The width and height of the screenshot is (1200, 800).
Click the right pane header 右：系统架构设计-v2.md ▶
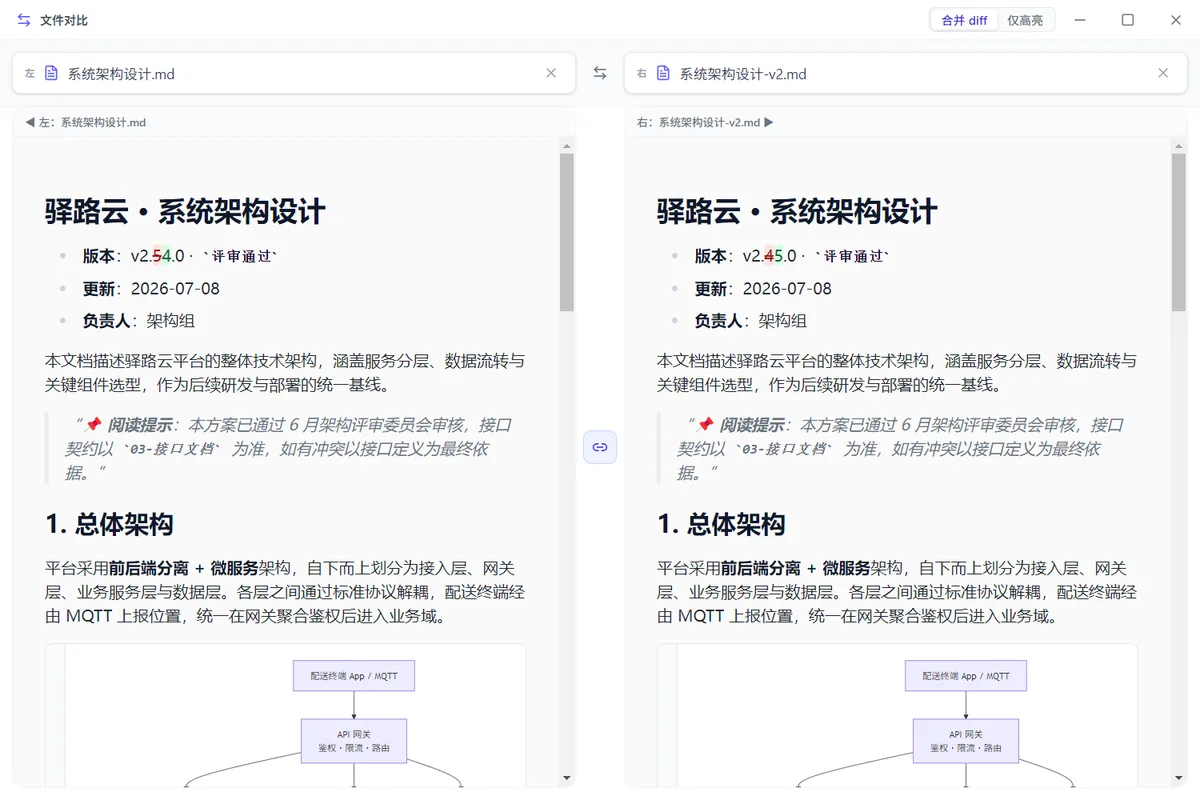tap(706, 122)
